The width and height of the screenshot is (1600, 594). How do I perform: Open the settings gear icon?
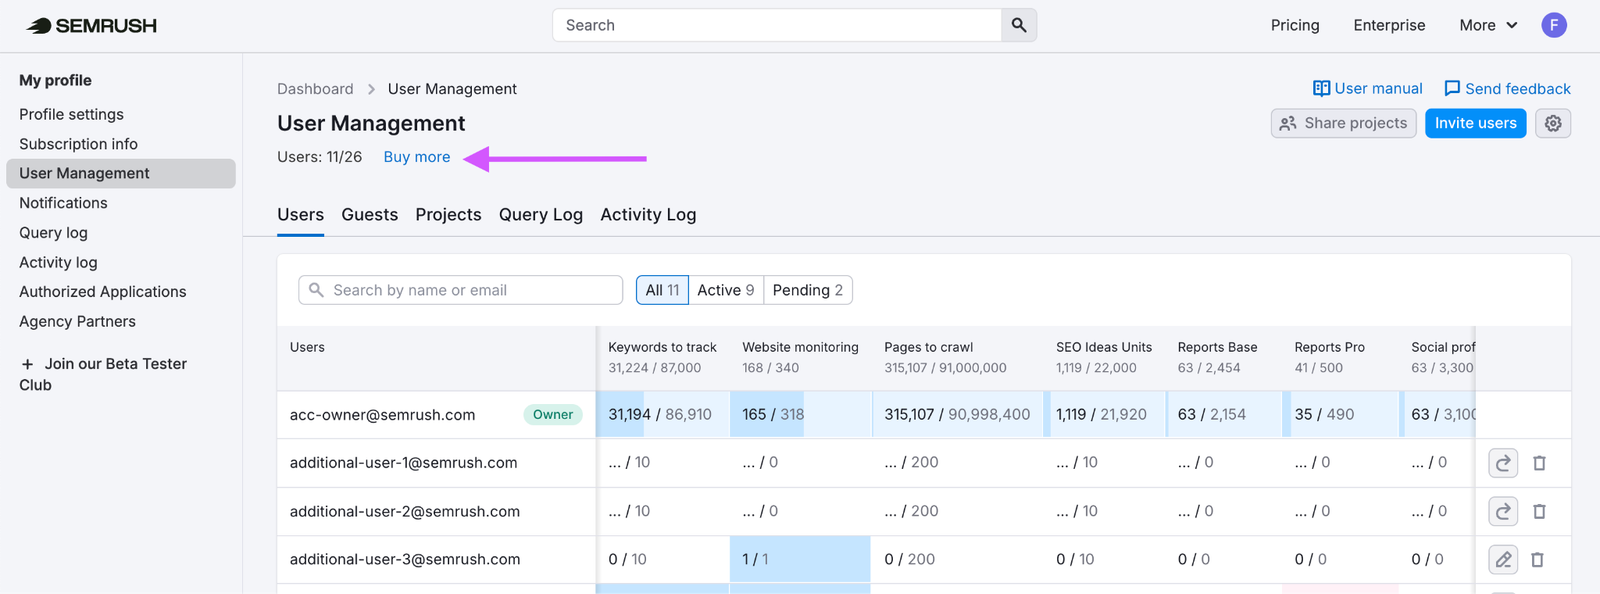[1553, 123]
